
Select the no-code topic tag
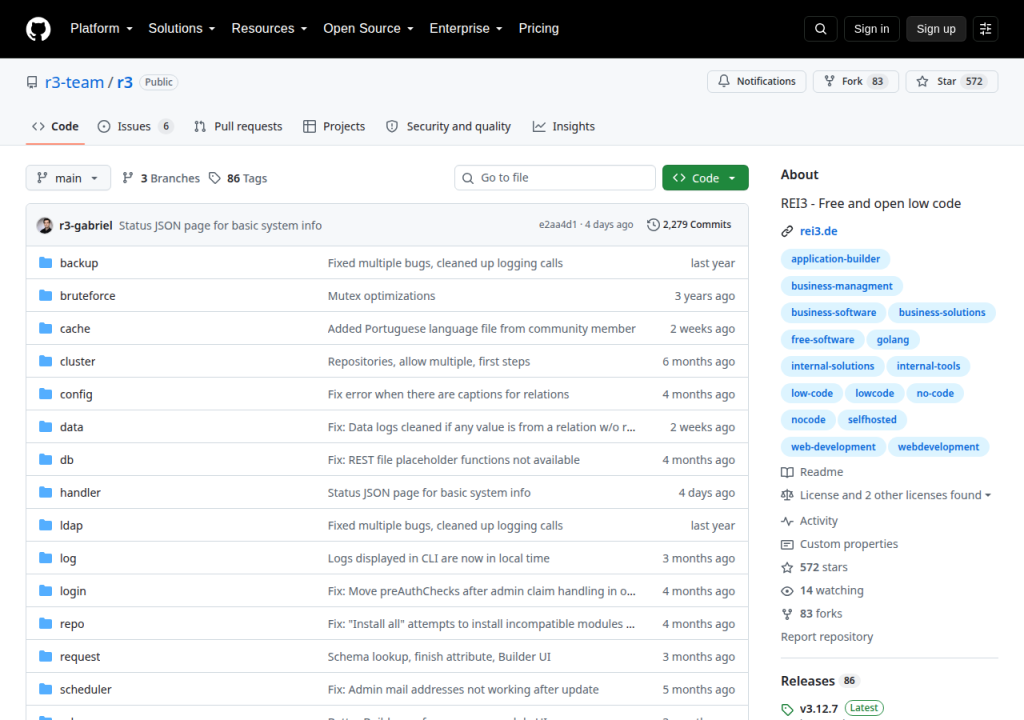[935, 393]
